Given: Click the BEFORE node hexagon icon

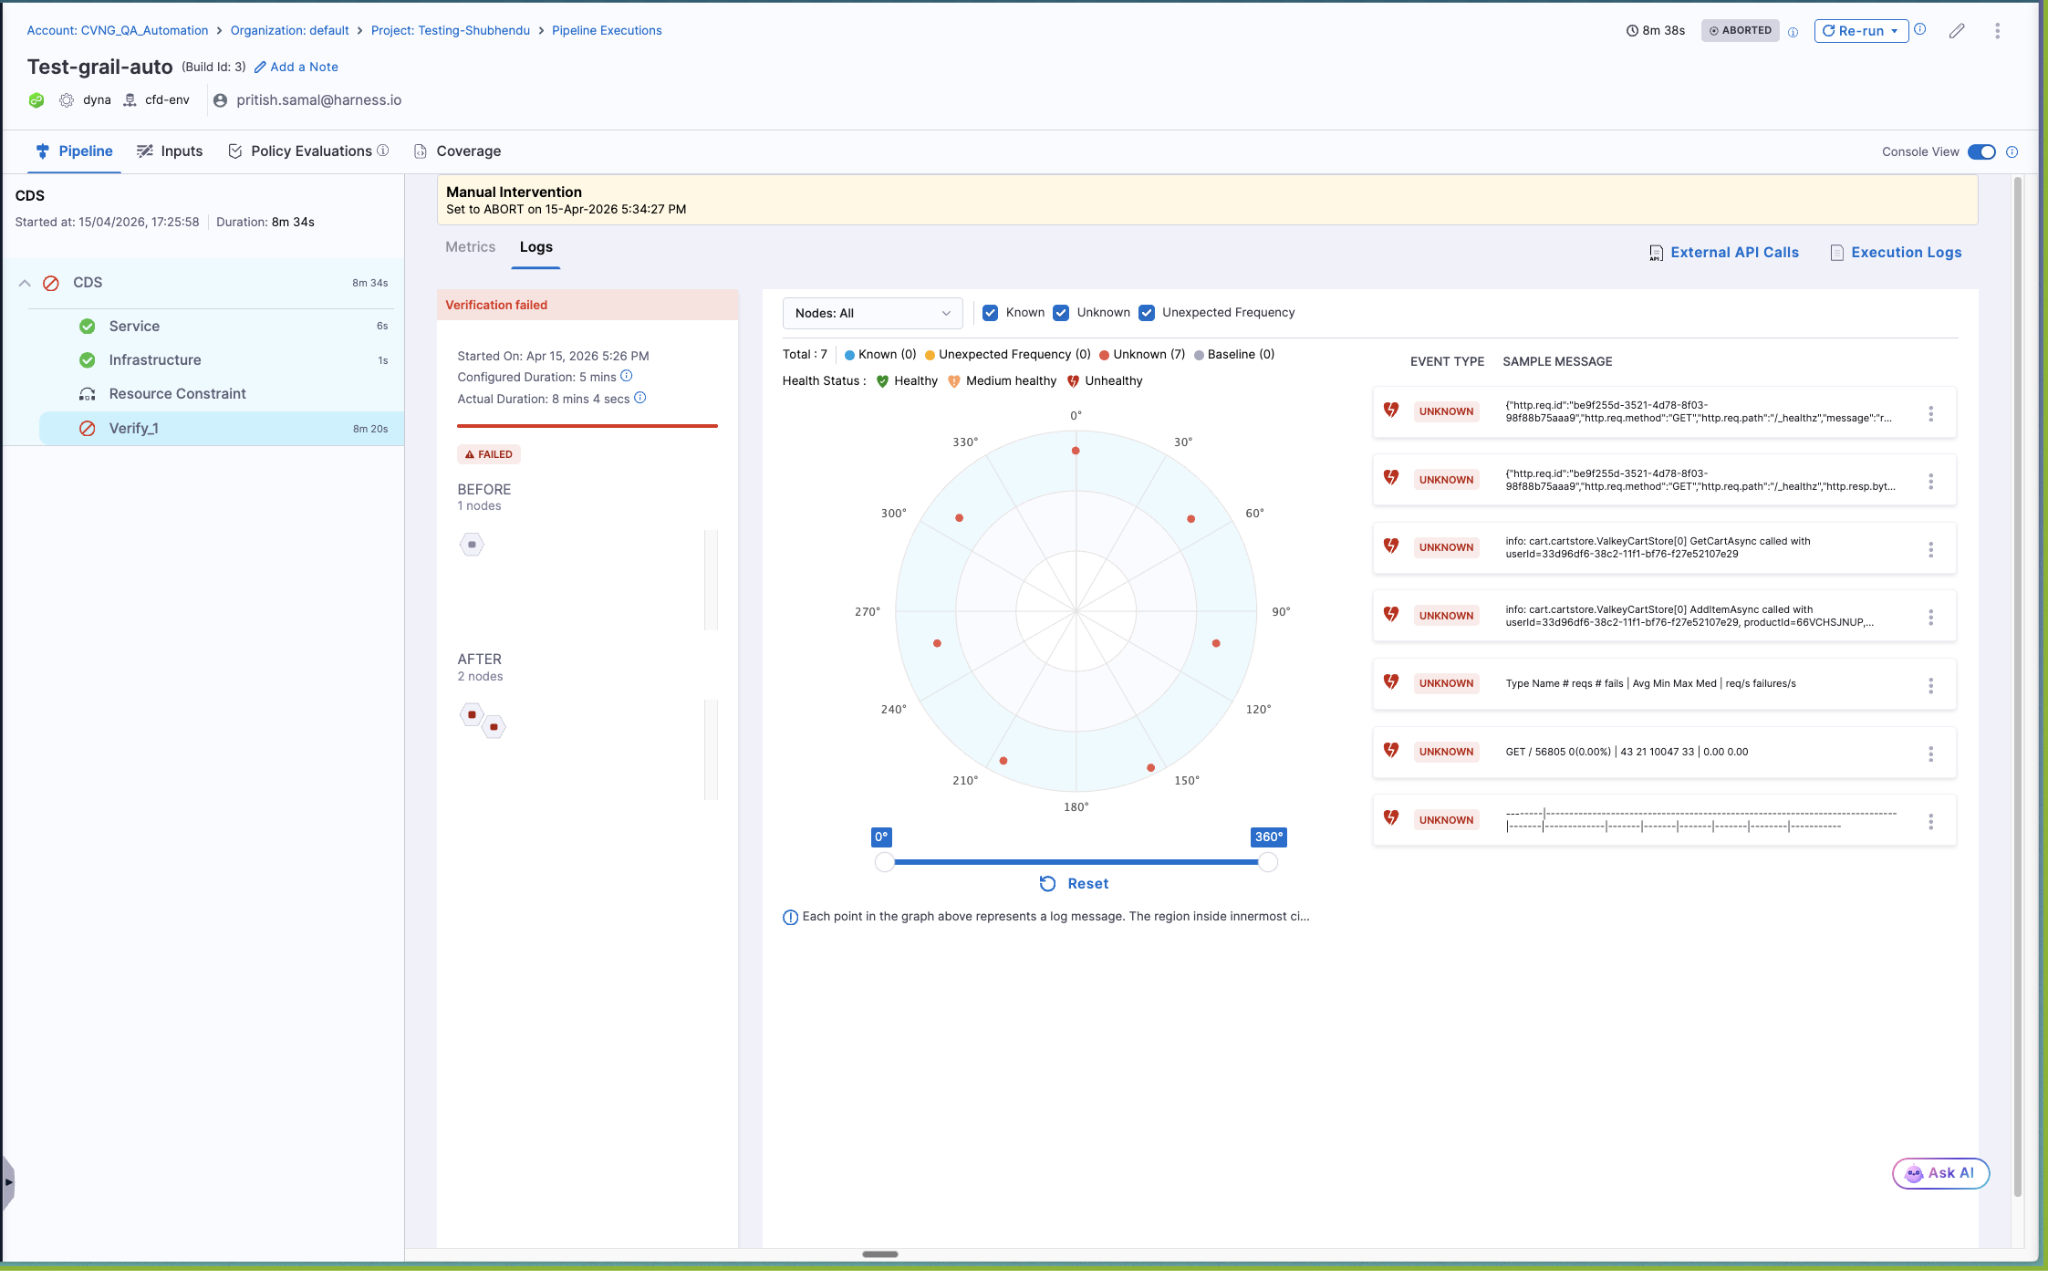Looking at the screenshot, I should (x=472, y=545).
